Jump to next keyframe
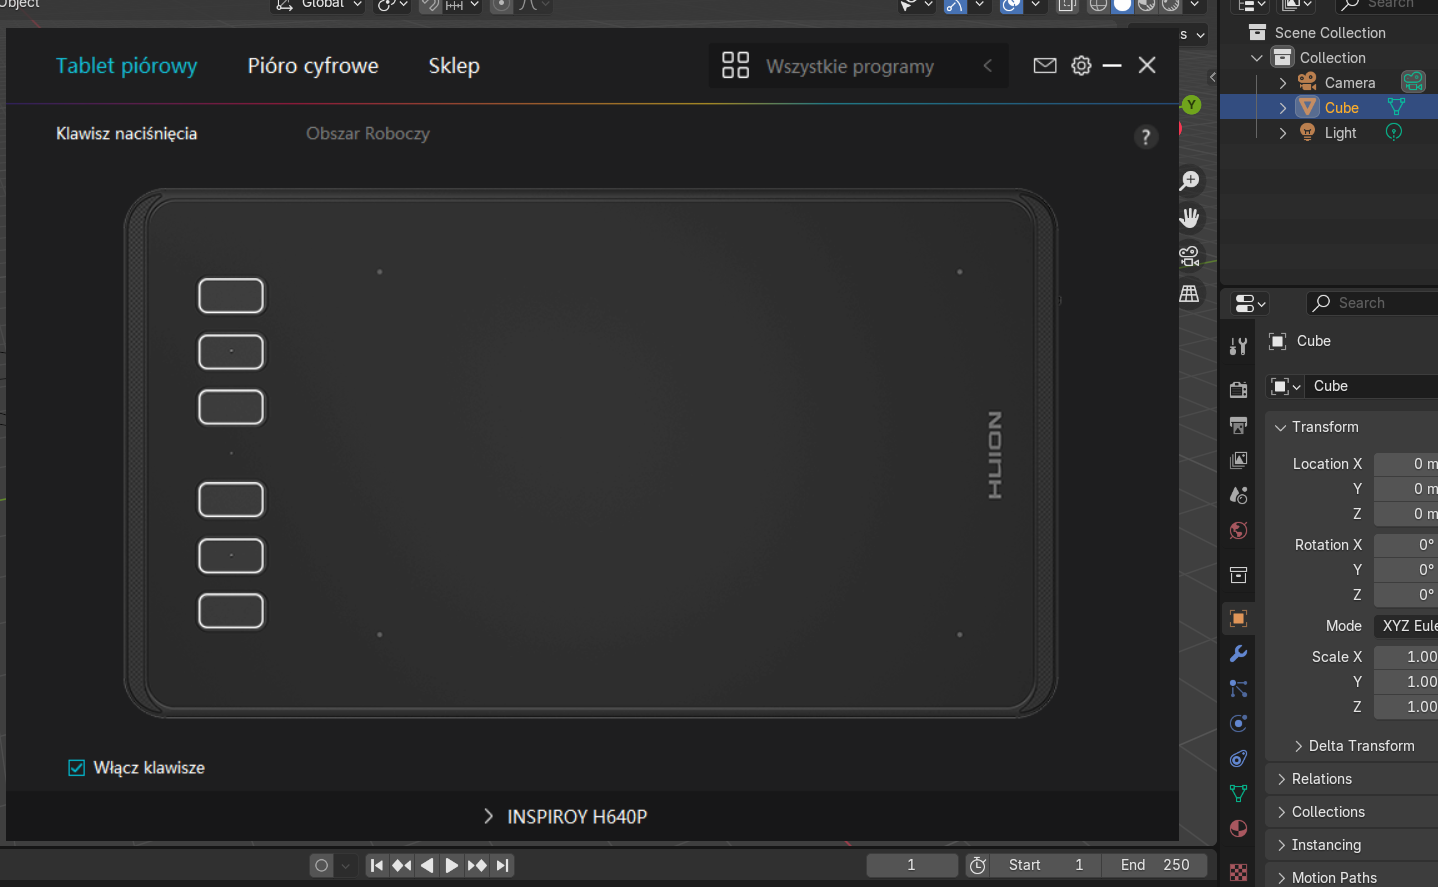The width and height of the screenshot is (1438, 887). click(477, 866)
